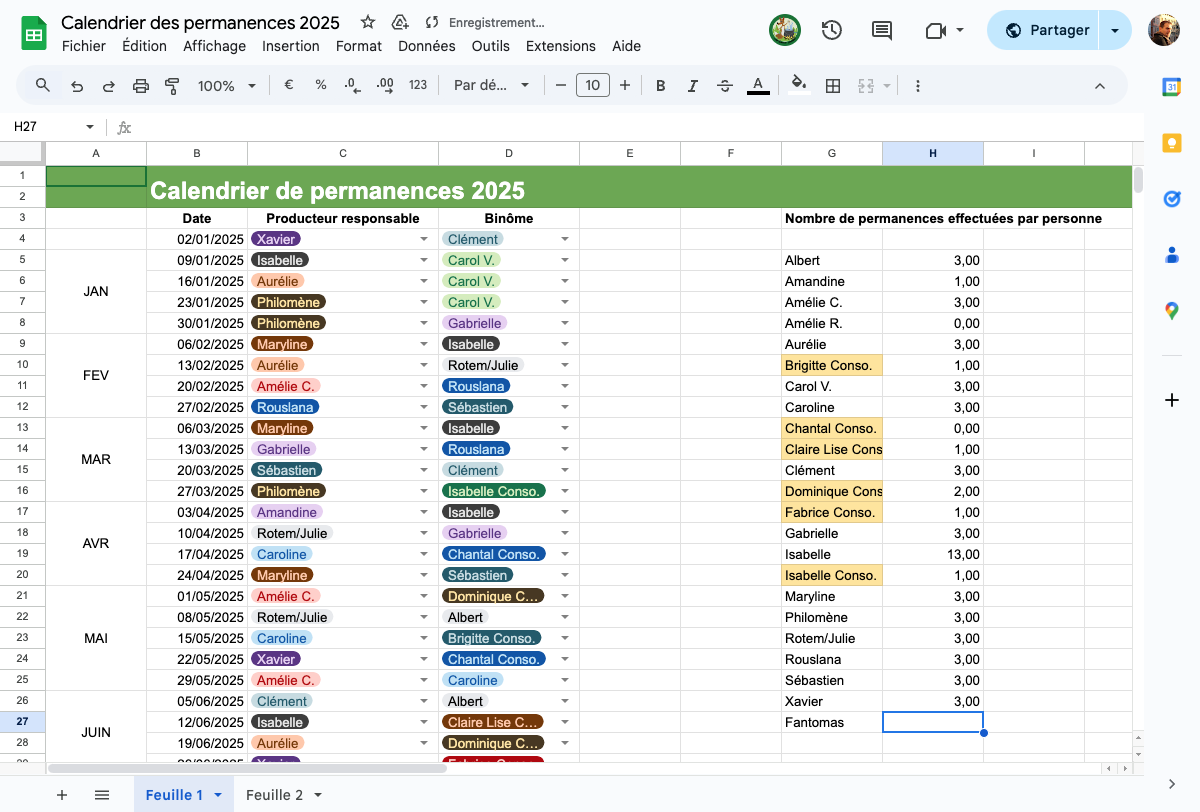Open the Données menu
This screenshot has height=812, width=1200.
coord(427,46)
